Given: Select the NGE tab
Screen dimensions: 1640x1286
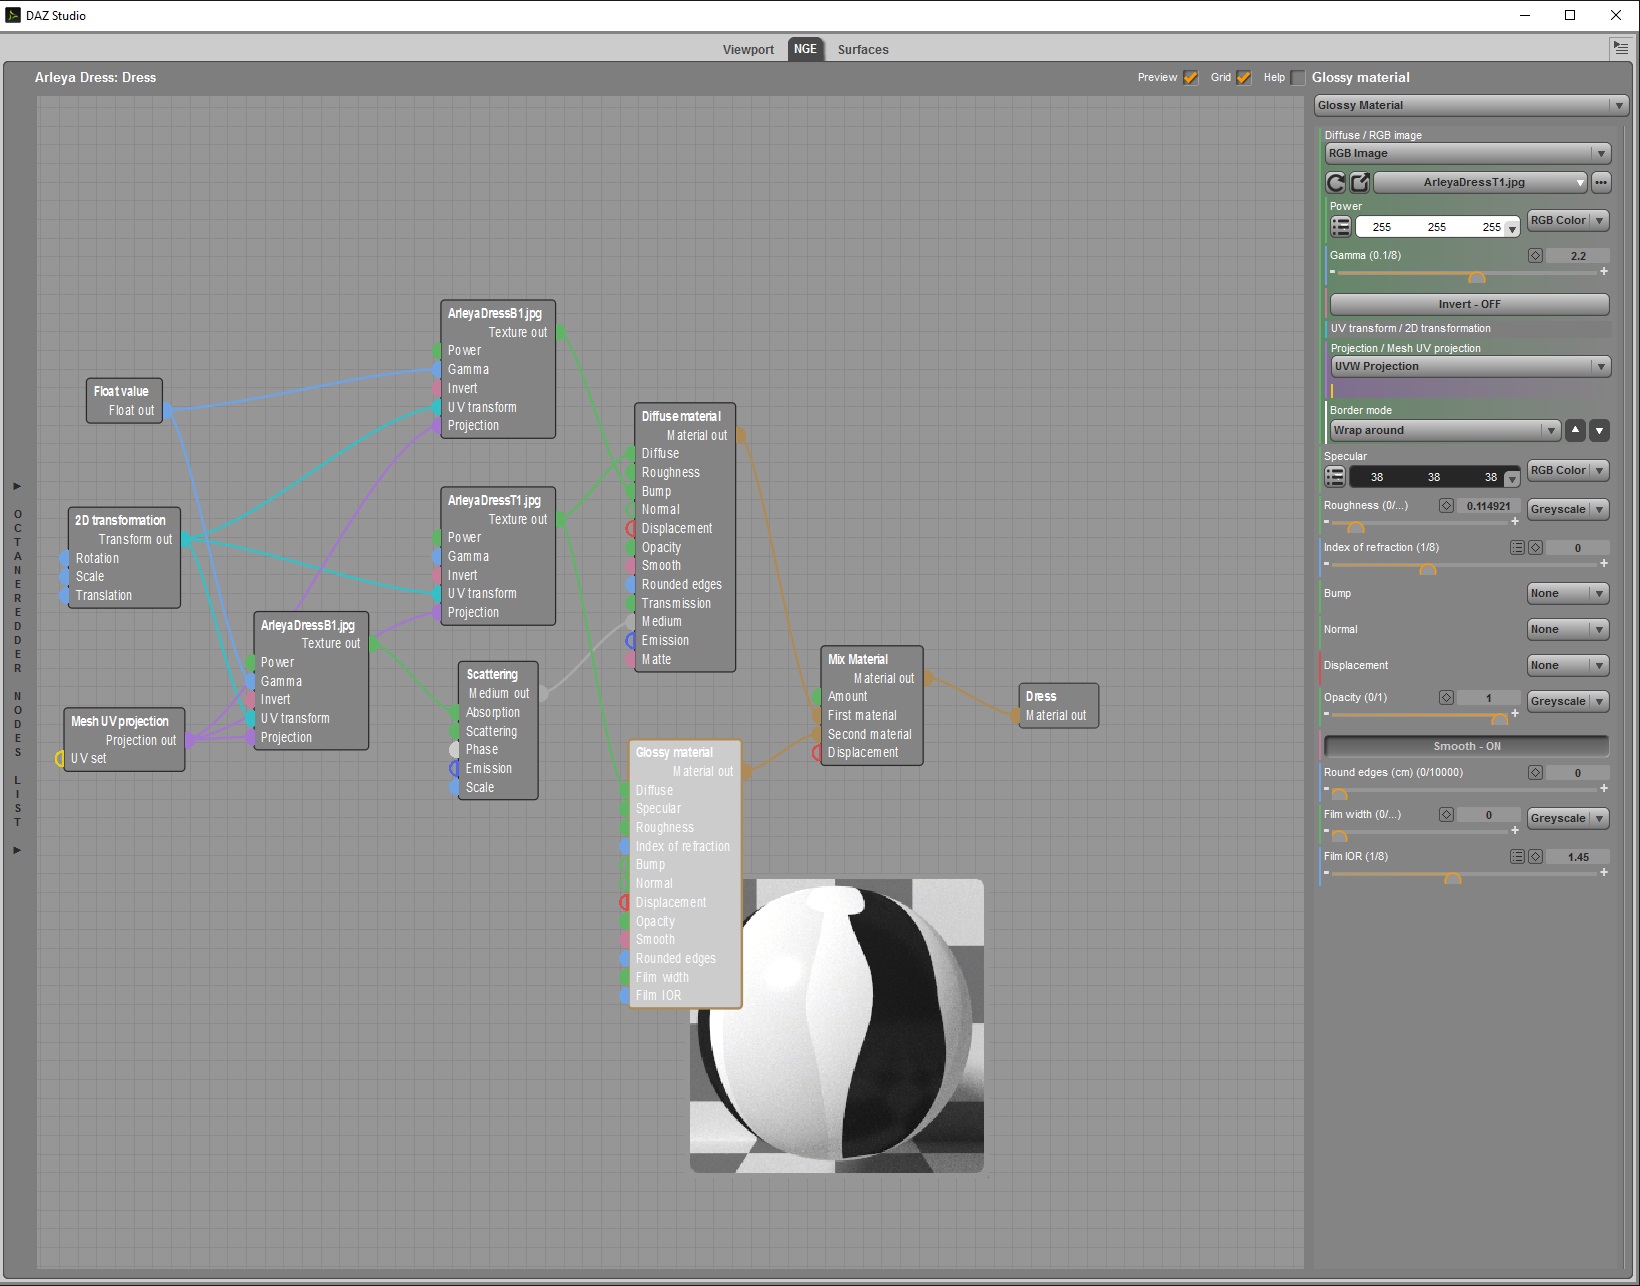Looking at the screenshot, I should click(x=805, y=49).
